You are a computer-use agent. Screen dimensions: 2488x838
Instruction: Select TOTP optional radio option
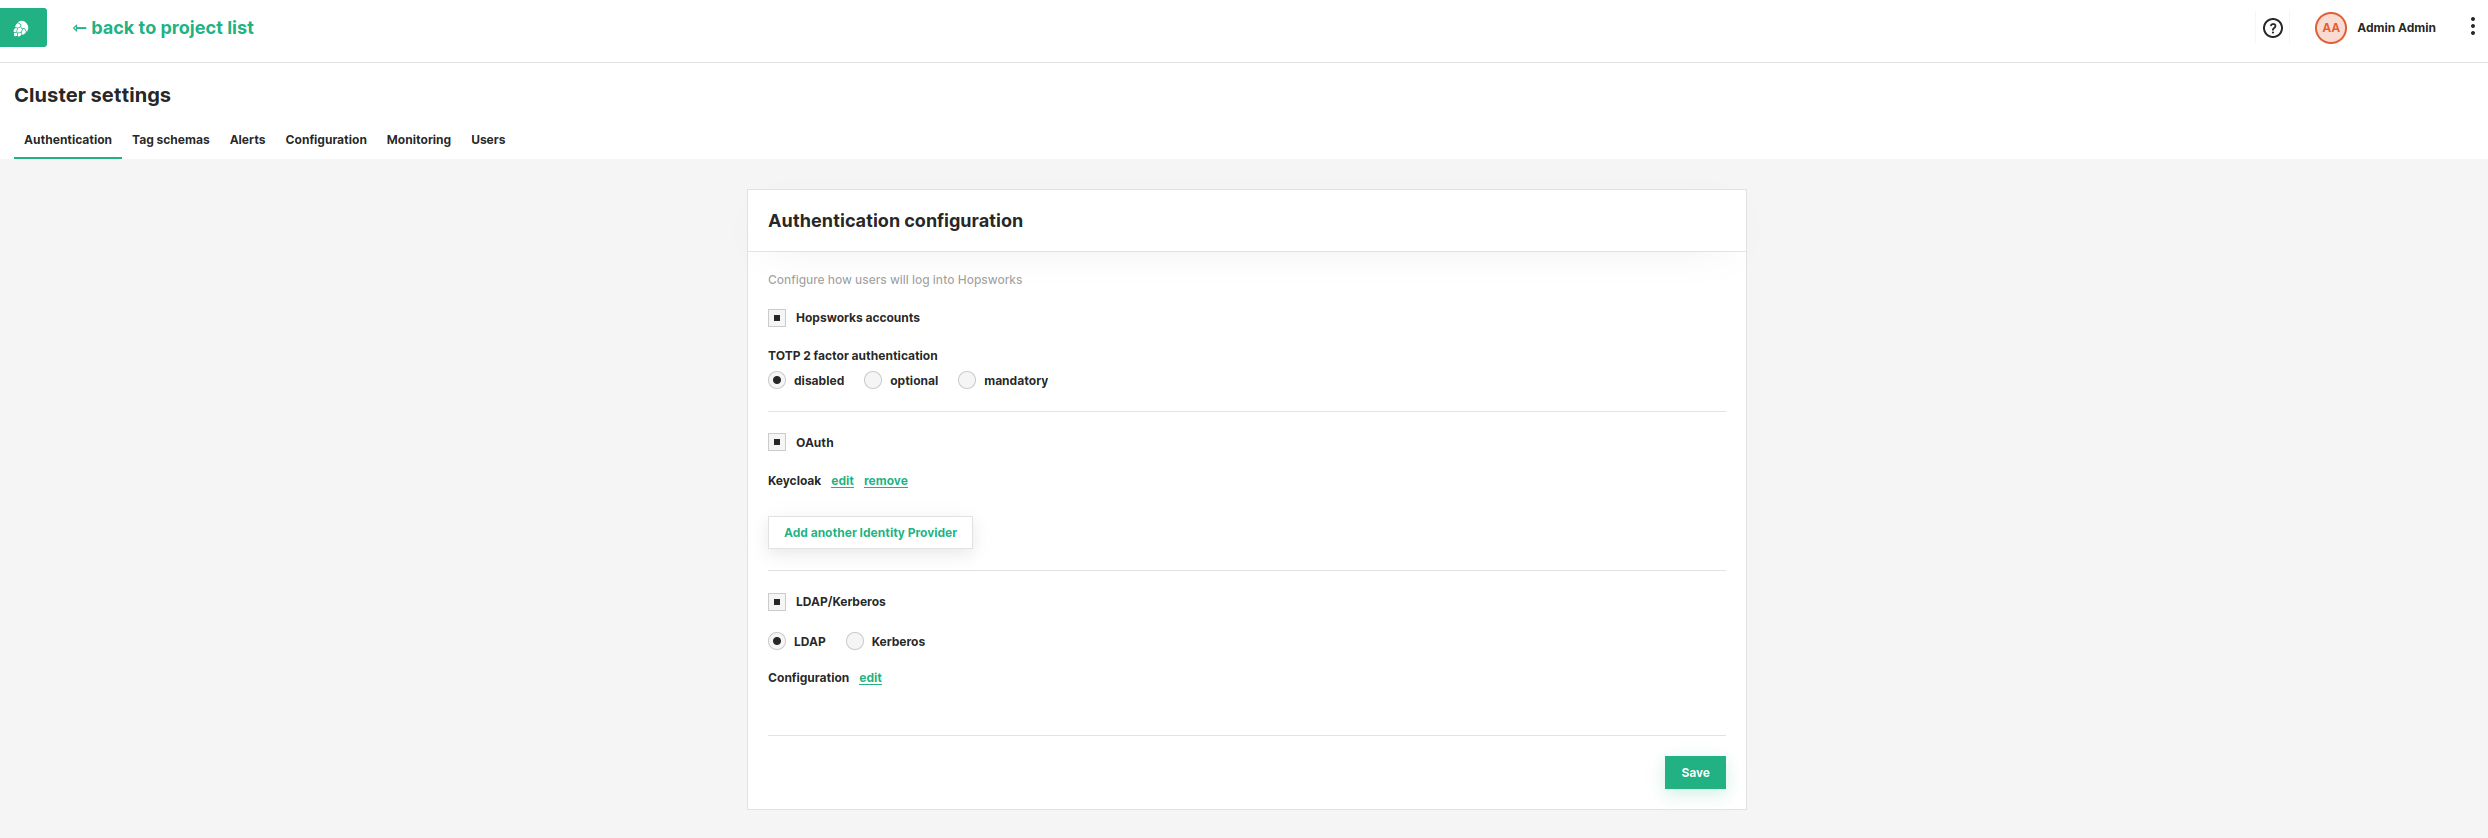click(x=873, y=380)
